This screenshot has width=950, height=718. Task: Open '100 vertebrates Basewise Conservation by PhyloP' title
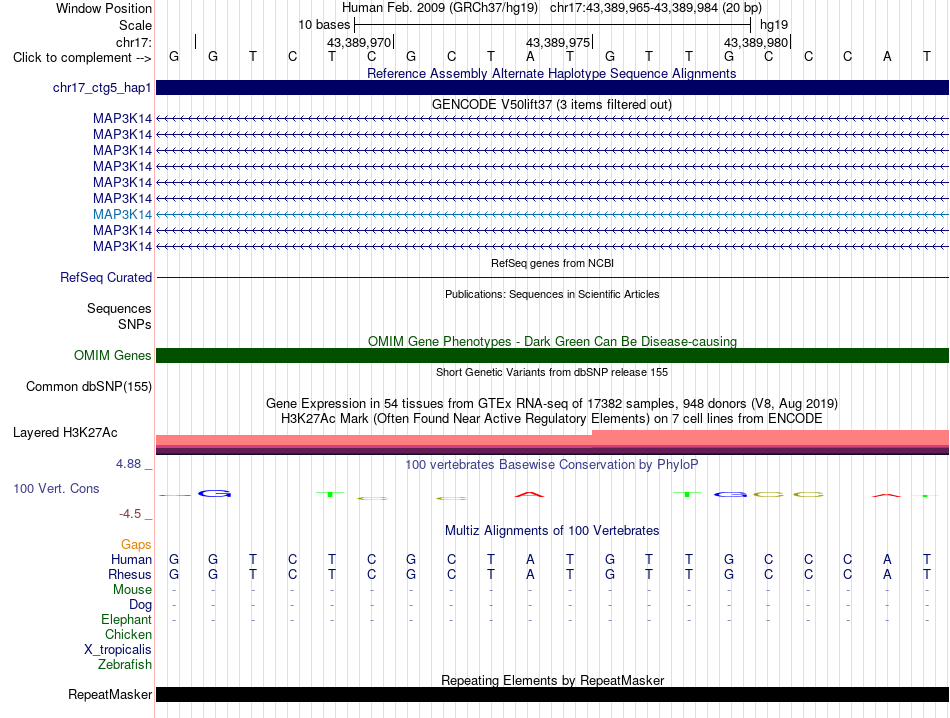pyautogui.click(x=552, y=465)
